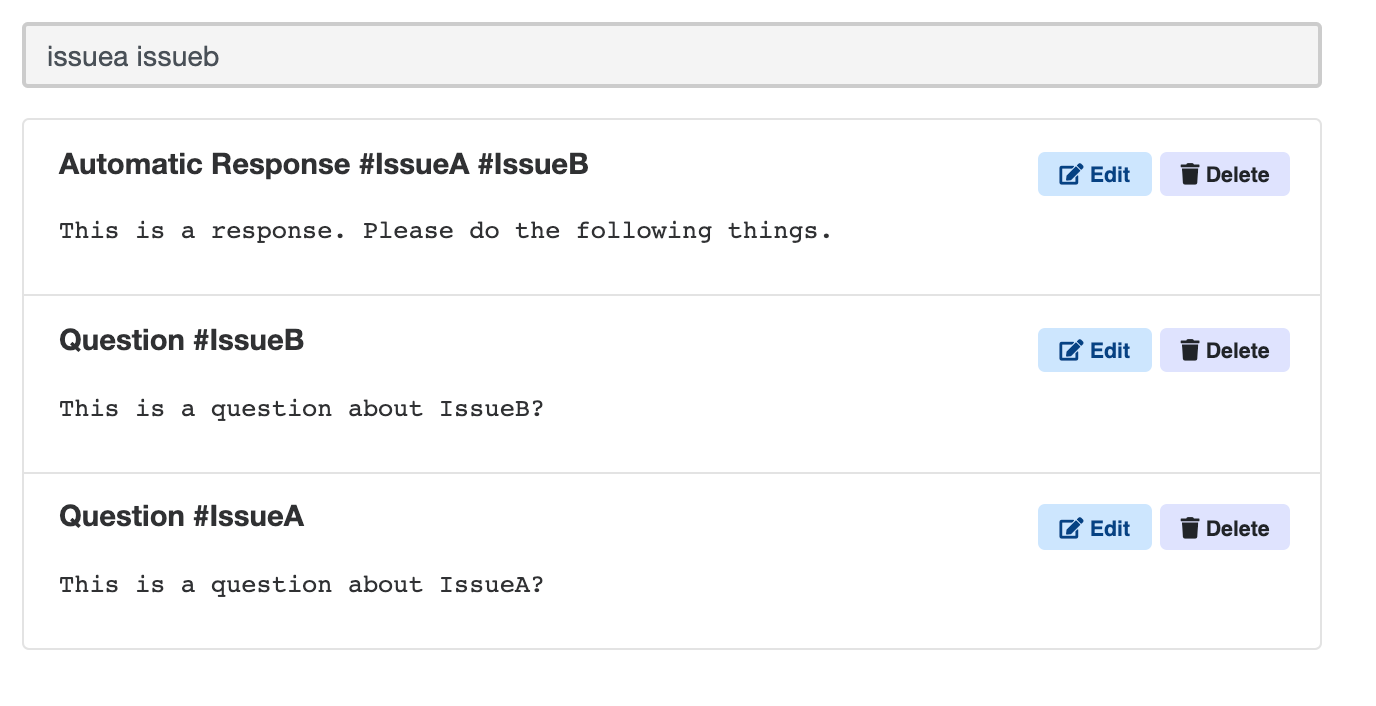Focus the search field containing 'issuea issueb'
The width and height of the screenshot is (1376, 706).
tap(672, 56)
